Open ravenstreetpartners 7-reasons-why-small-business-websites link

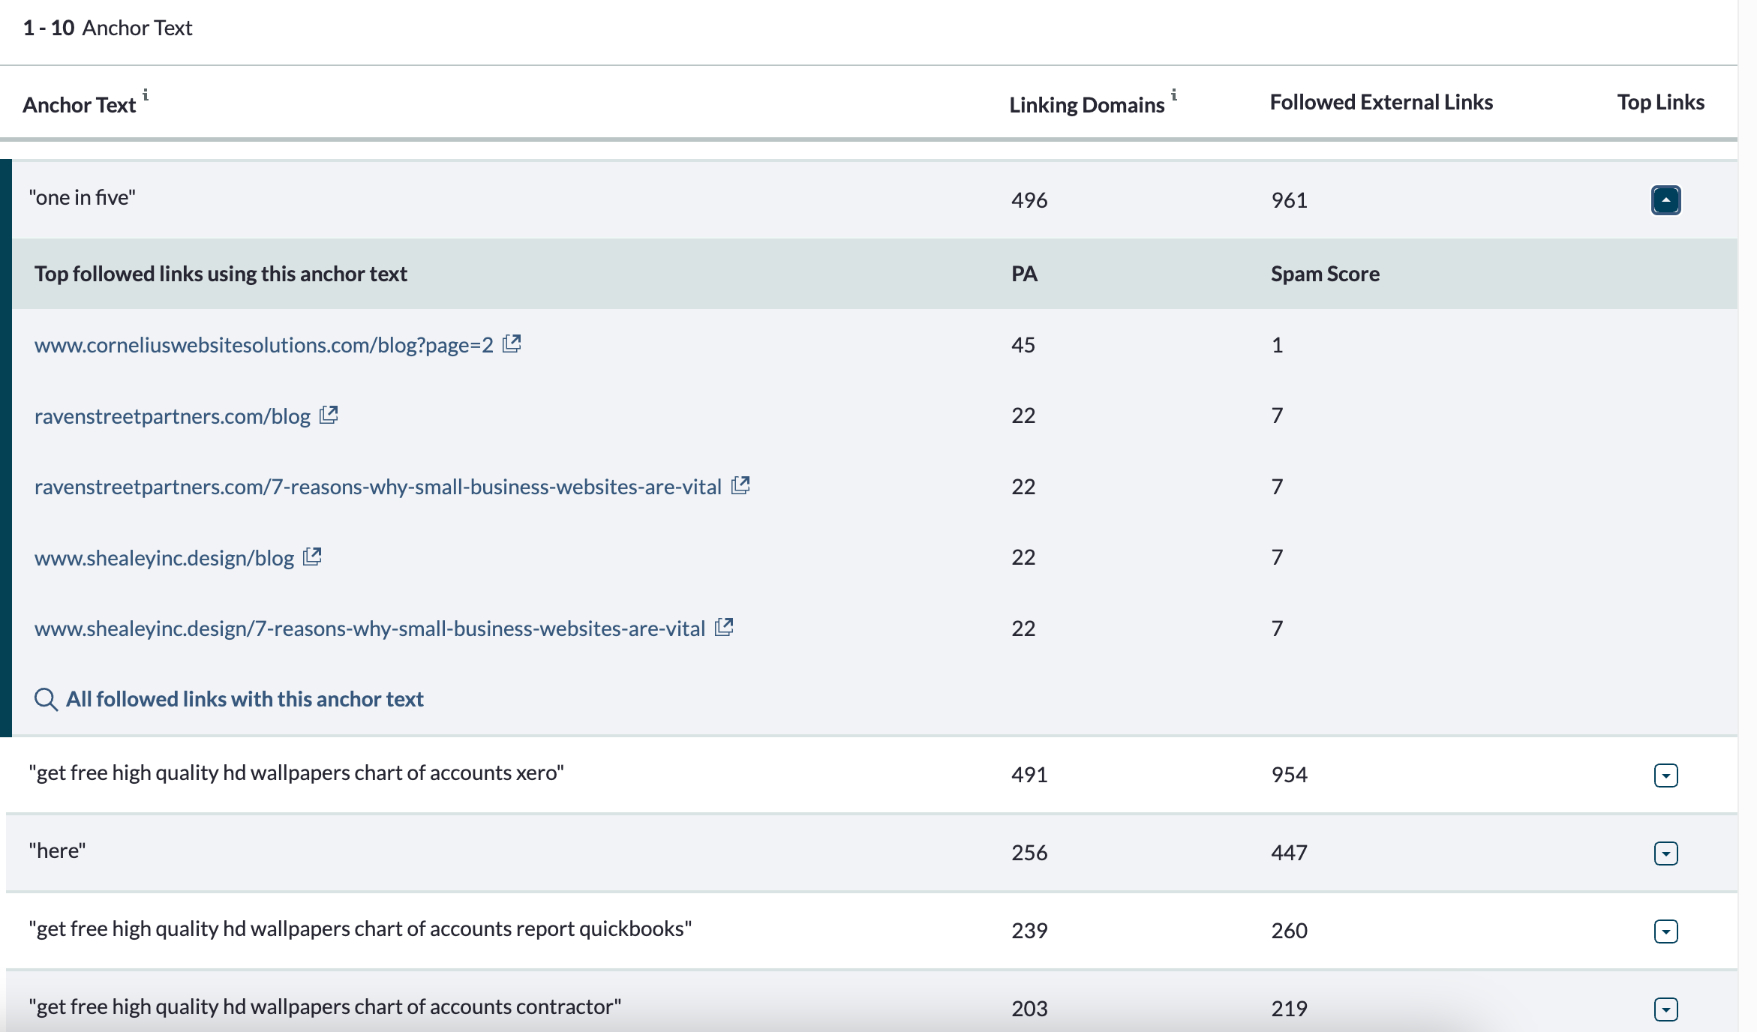pyautogui.click(x=377, y=486)
